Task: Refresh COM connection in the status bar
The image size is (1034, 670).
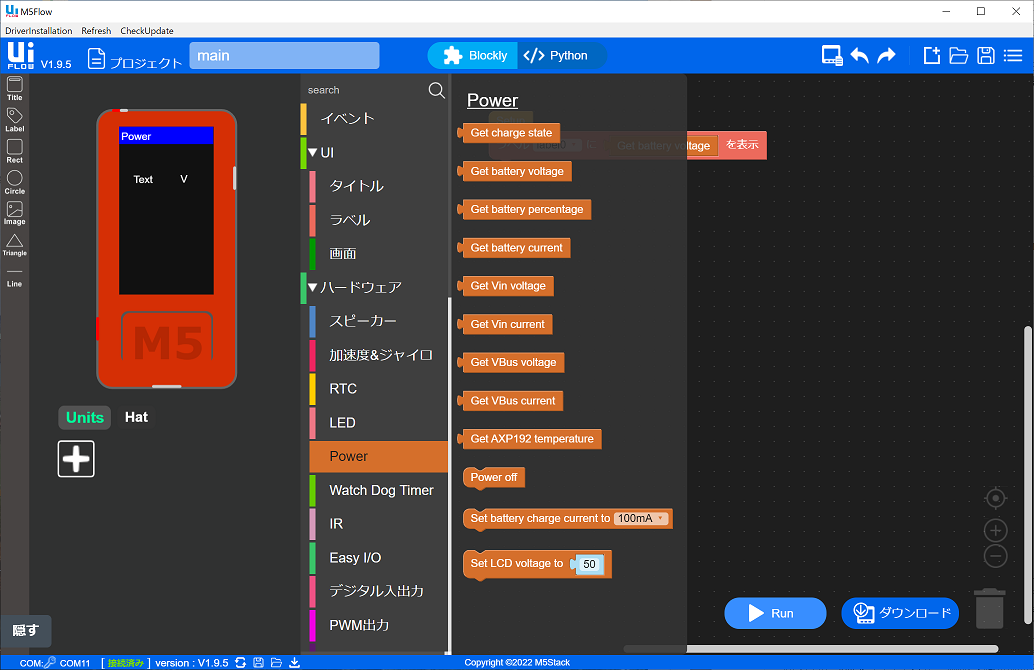Action: [x=241, y=663]
